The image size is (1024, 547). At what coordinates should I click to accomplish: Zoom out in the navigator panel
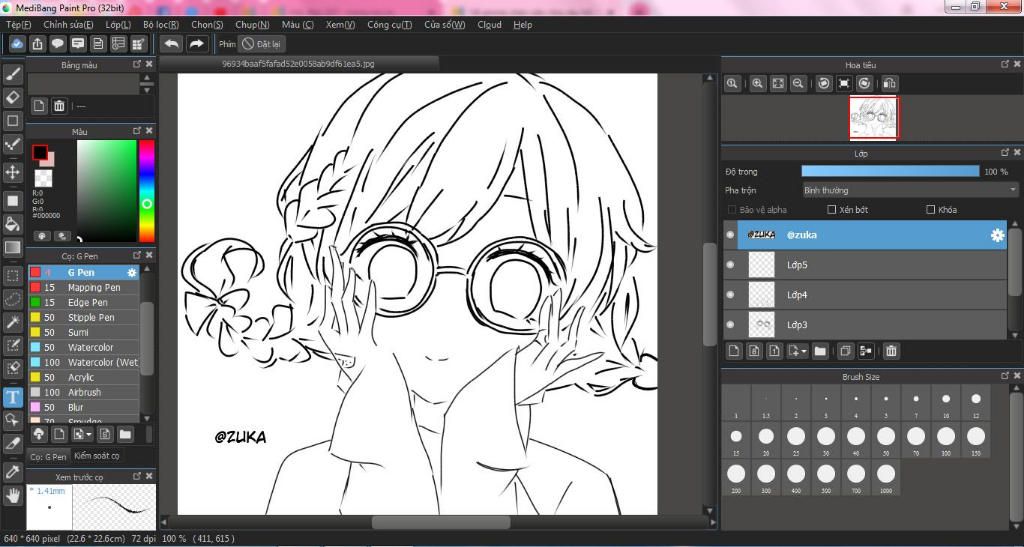[x=797, y=84]
